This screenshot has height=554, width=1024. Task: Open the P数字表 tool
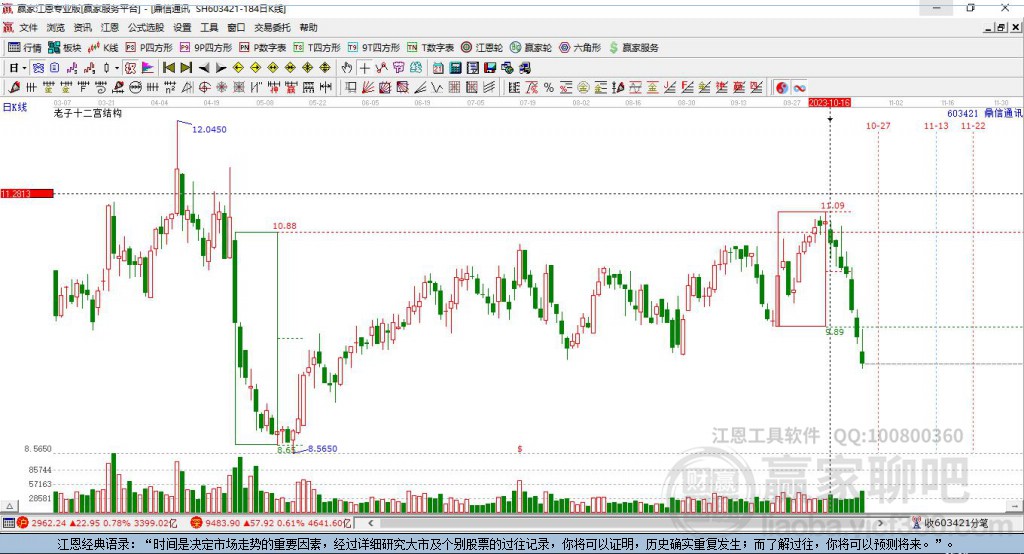(263, 48)
